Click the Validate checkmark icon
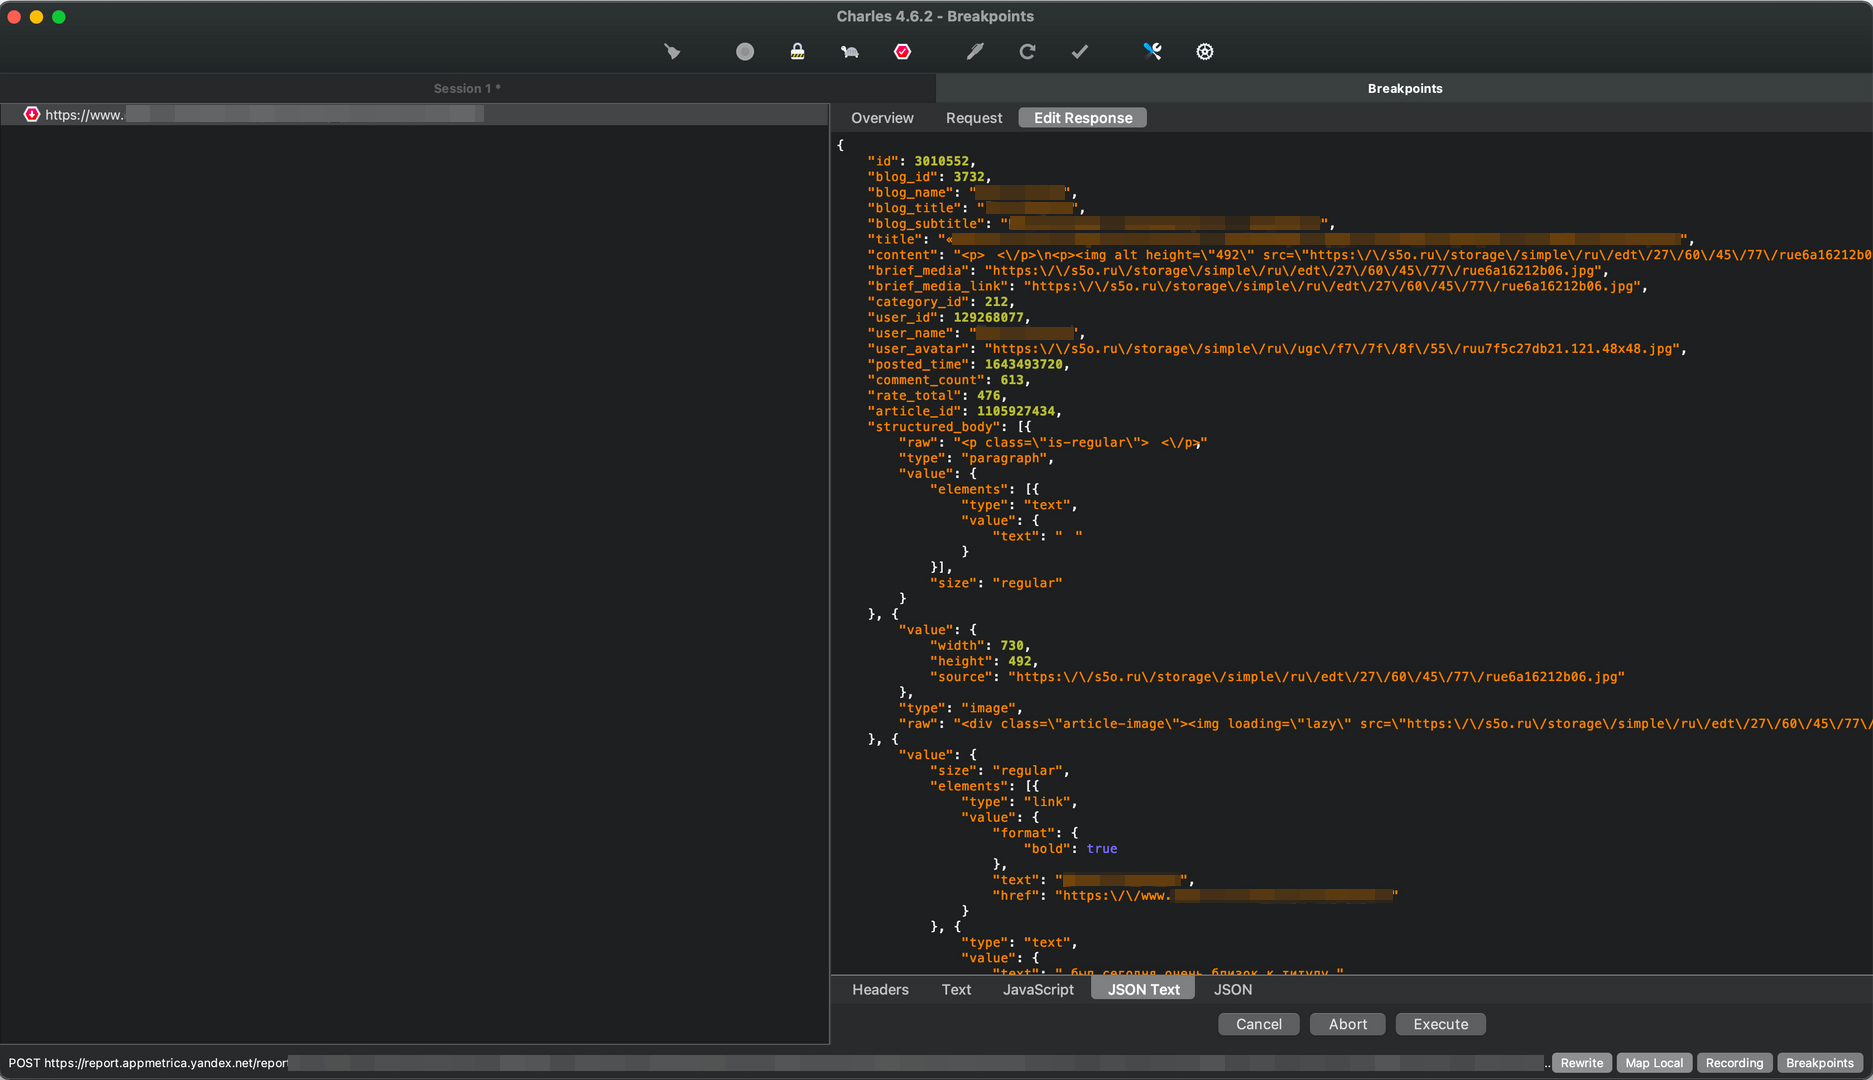Screen dimensions: 1873x1080 tap(1080, 52)
